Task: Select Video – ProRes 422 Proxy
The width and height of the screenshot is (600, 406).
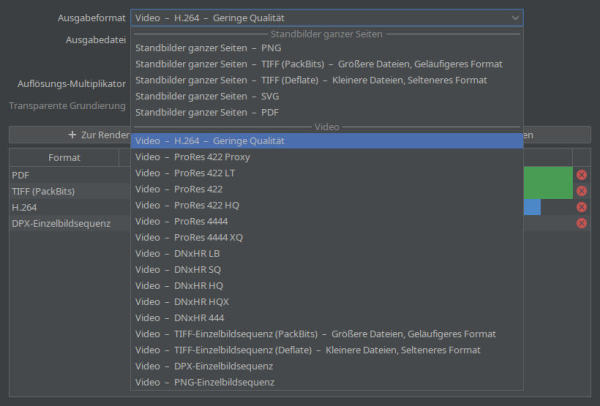Action: pos(327,157)
